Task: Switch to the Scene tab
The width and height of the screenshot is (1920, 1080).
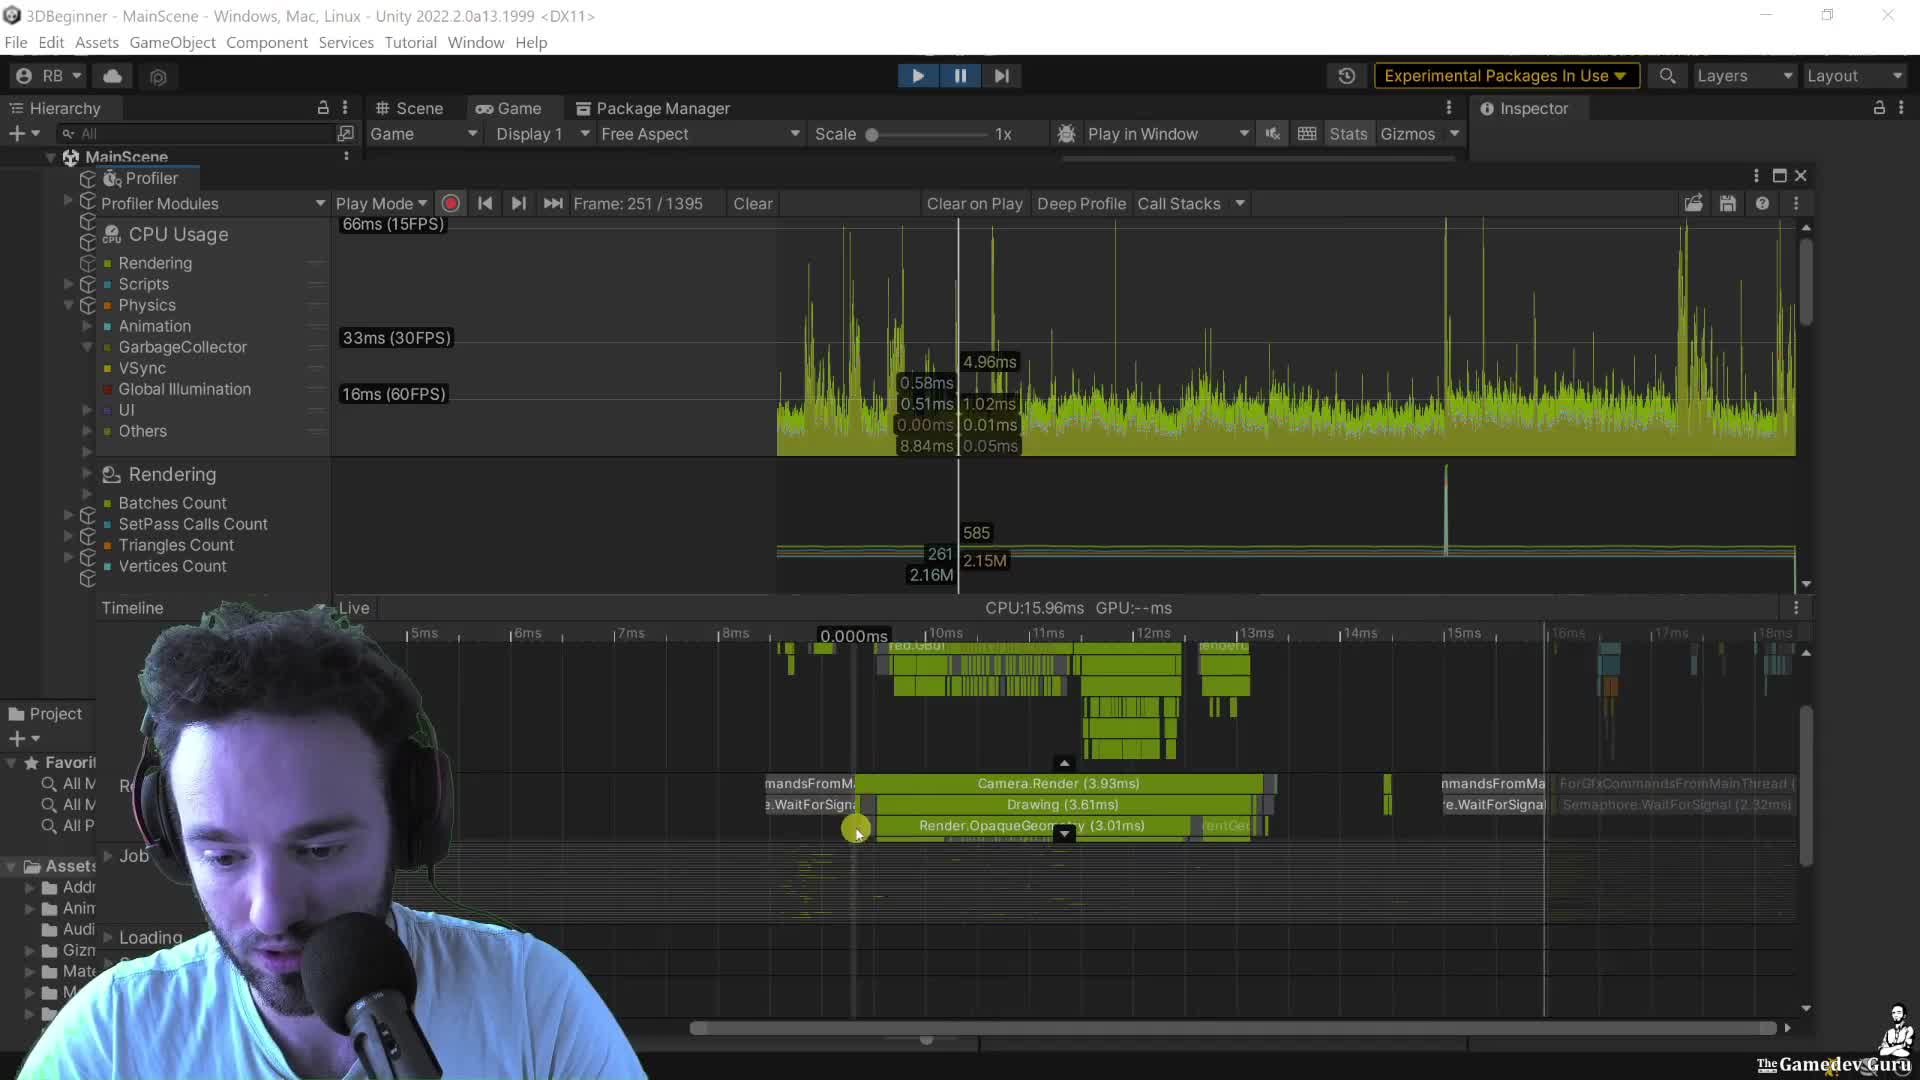Action: pos(416,108)
